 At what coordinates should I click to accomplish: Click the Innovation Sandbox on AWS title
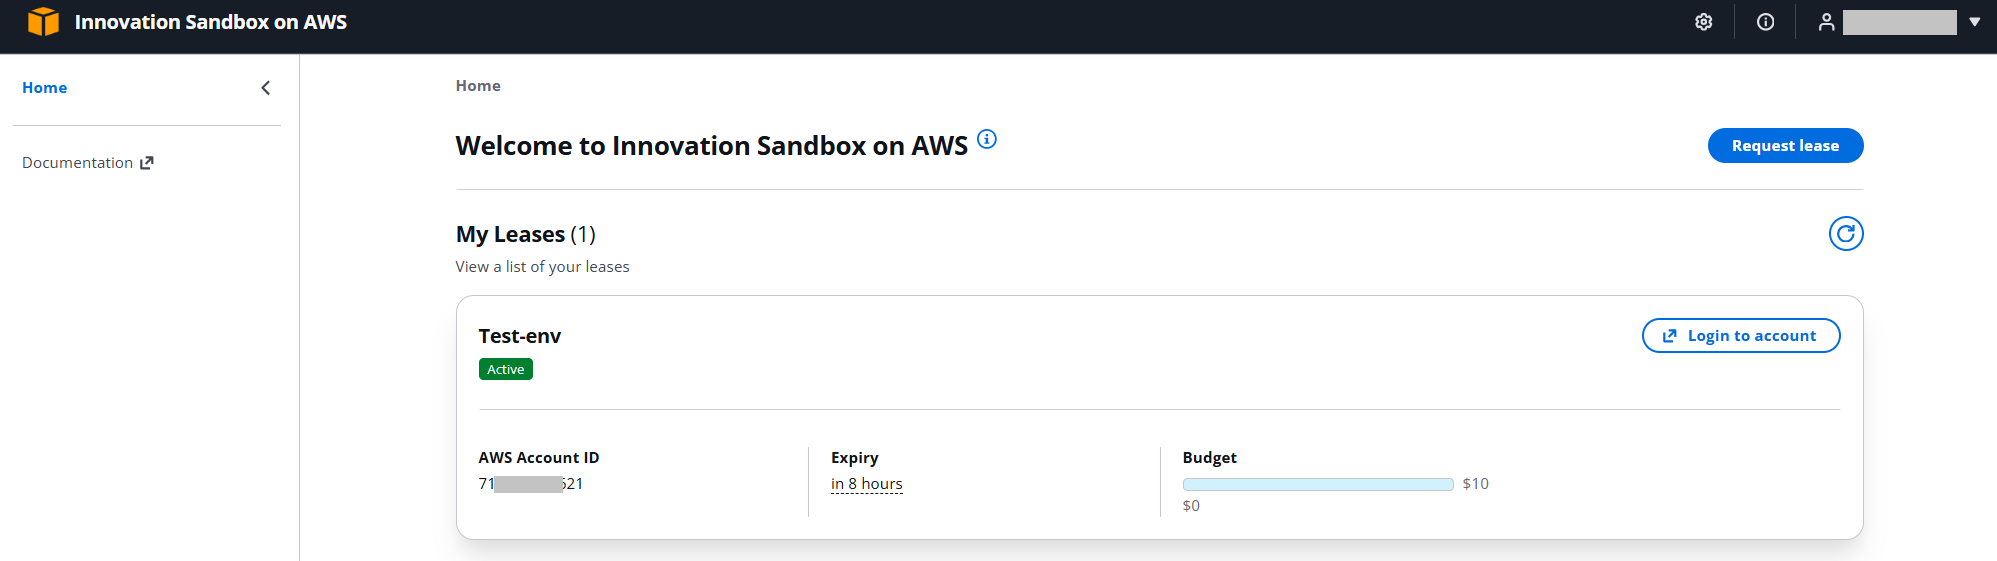coord(211,22)
